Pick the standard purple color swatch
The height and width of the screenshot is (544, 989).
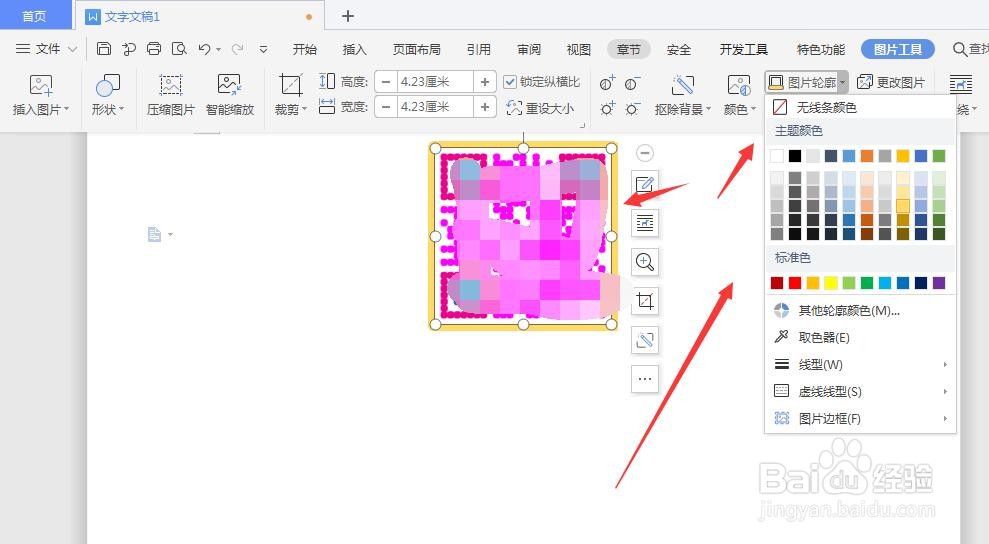tap(939, 283)
